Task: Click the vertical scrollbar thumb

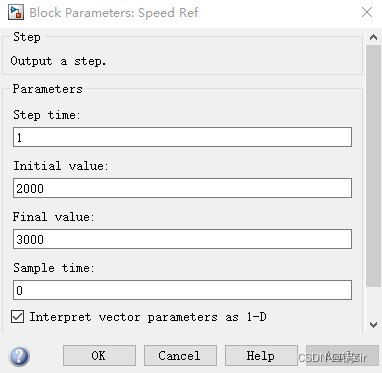Action: click(x=374, y=166)
